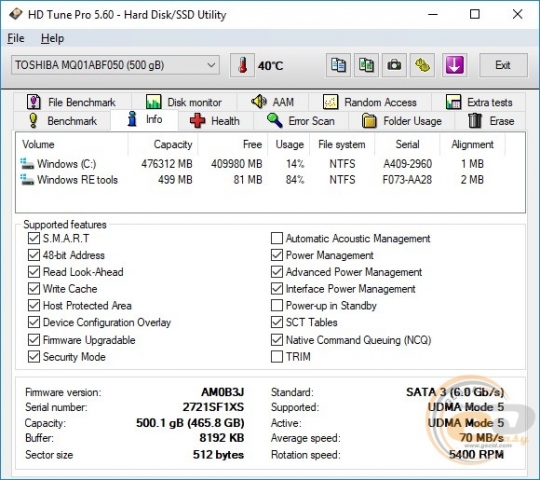Select the Windows RE tools volume row

[261, 180]
